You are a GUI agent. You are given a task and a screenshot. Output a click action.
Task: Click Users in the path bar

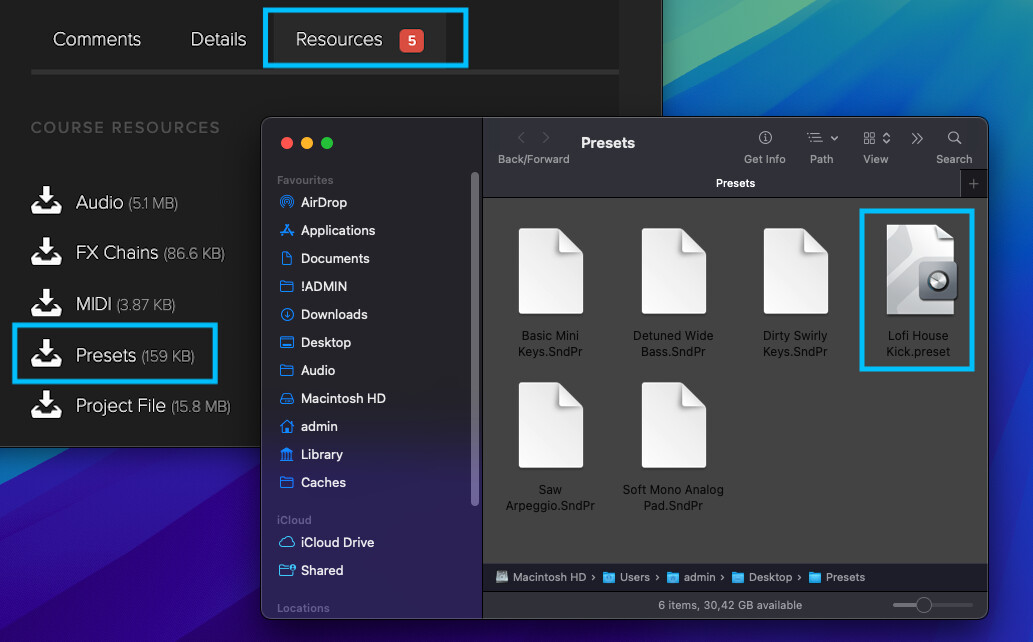pyautogui.click(x=626, y=577)
